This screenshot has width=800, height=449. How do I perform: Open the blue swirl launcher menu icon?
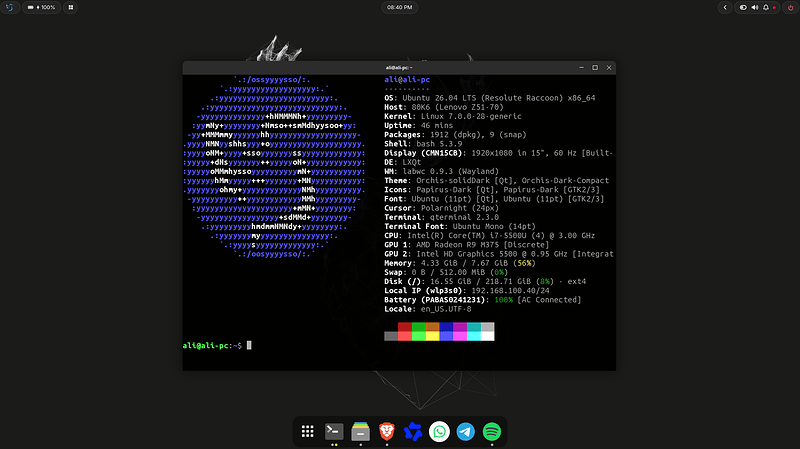(x=10, y=8)
